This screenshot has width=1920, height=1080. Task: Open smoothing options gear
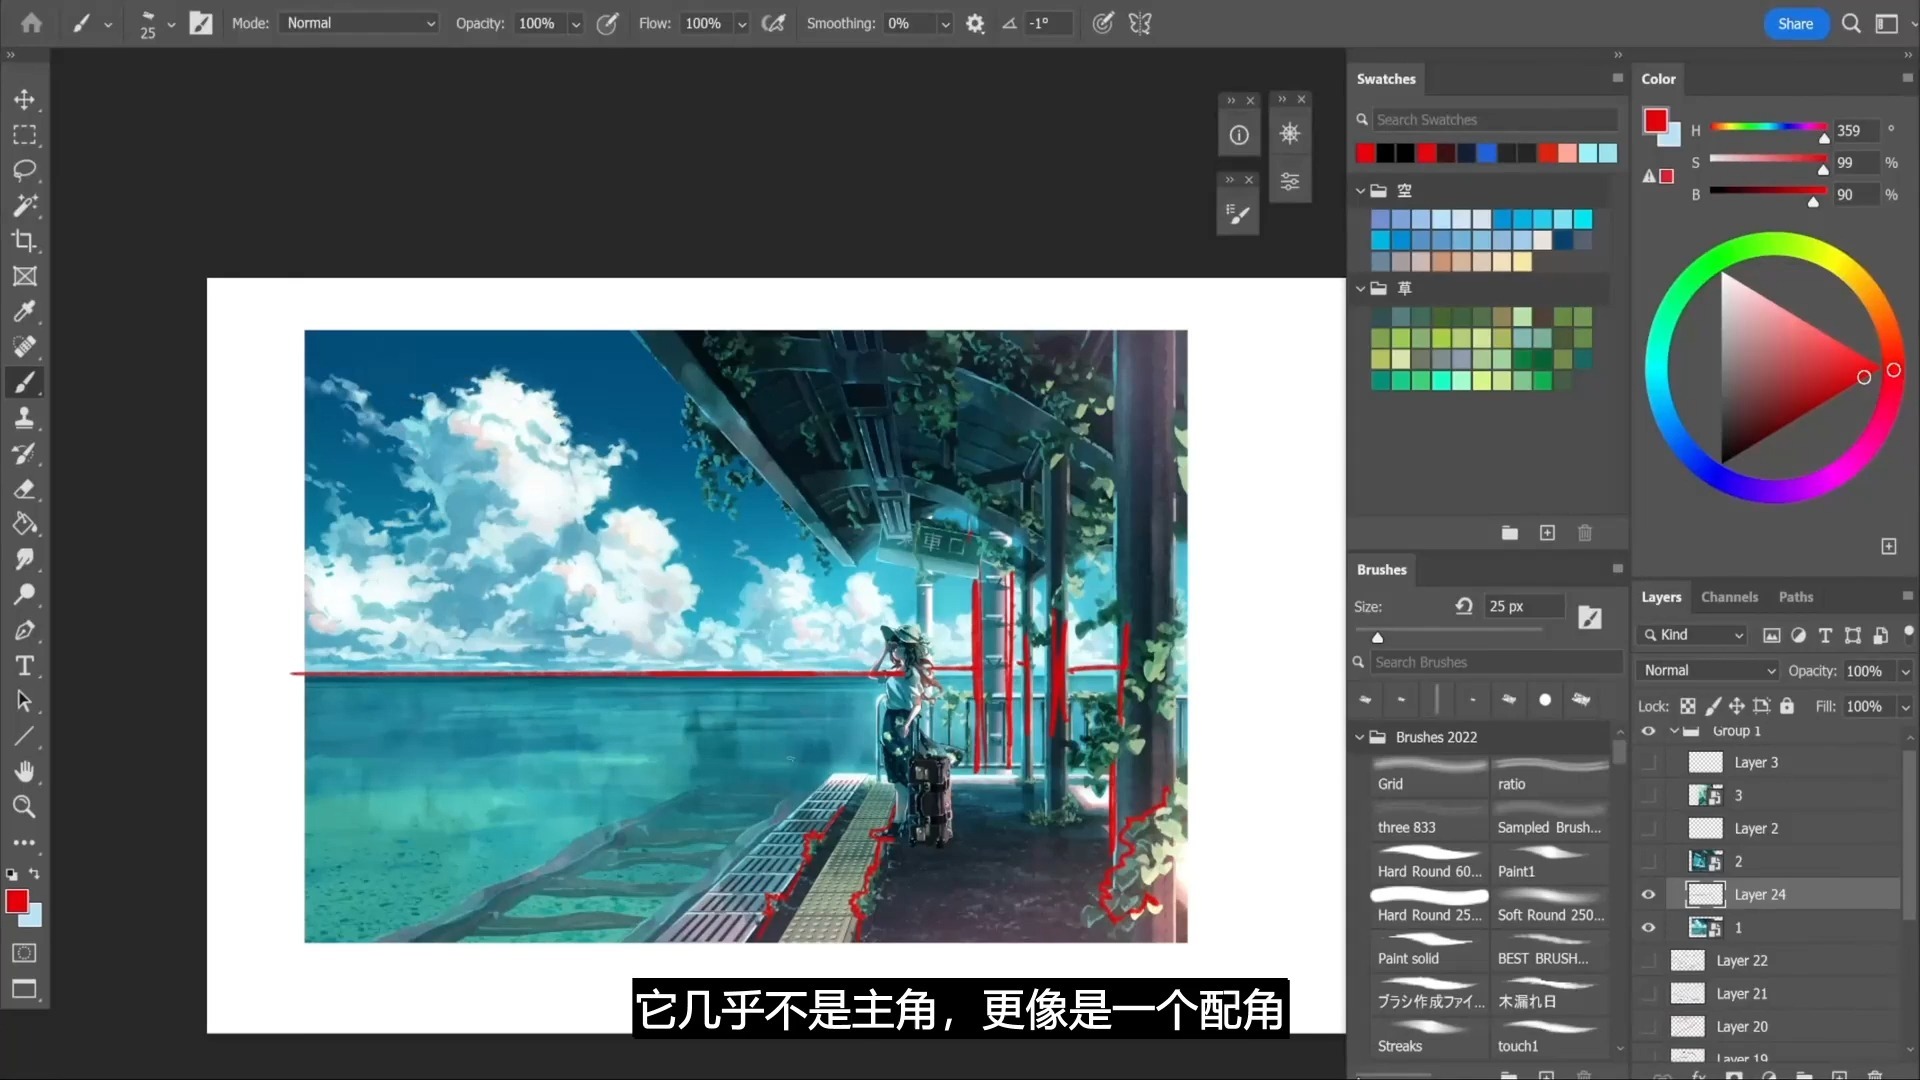[975, 23]
